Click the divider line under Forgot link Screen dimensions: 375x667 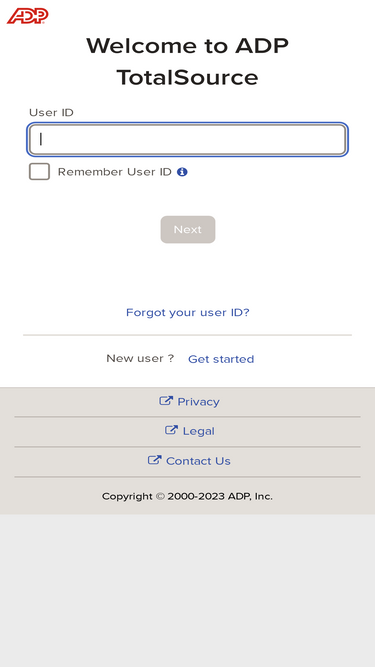click(x=188, y=335)
